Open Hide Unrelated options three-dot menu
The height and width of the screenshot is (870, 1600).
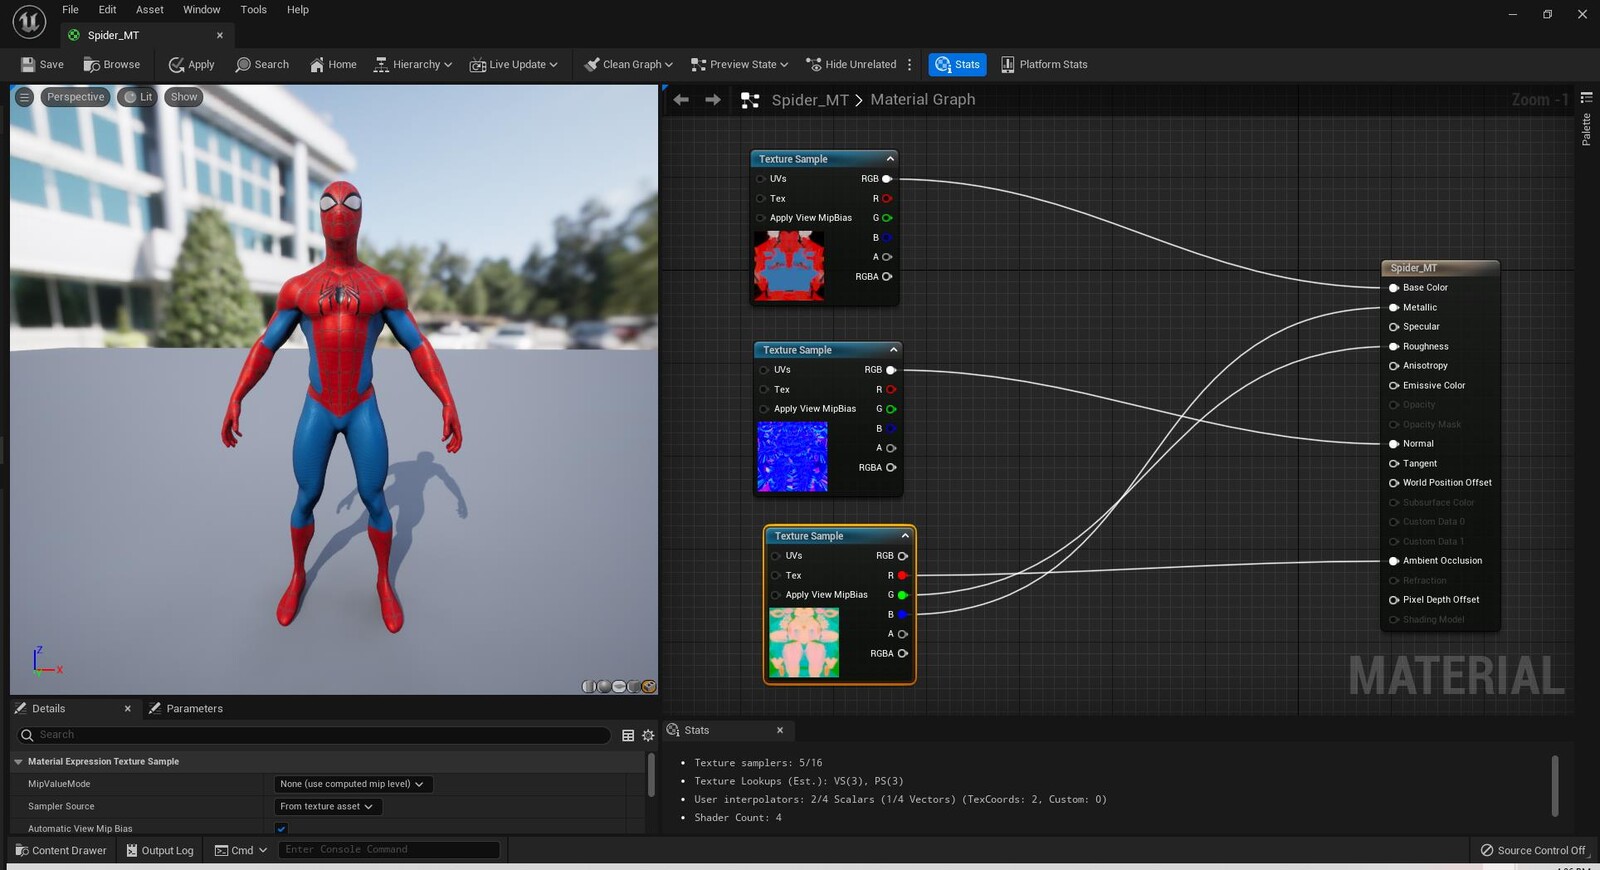909,64
